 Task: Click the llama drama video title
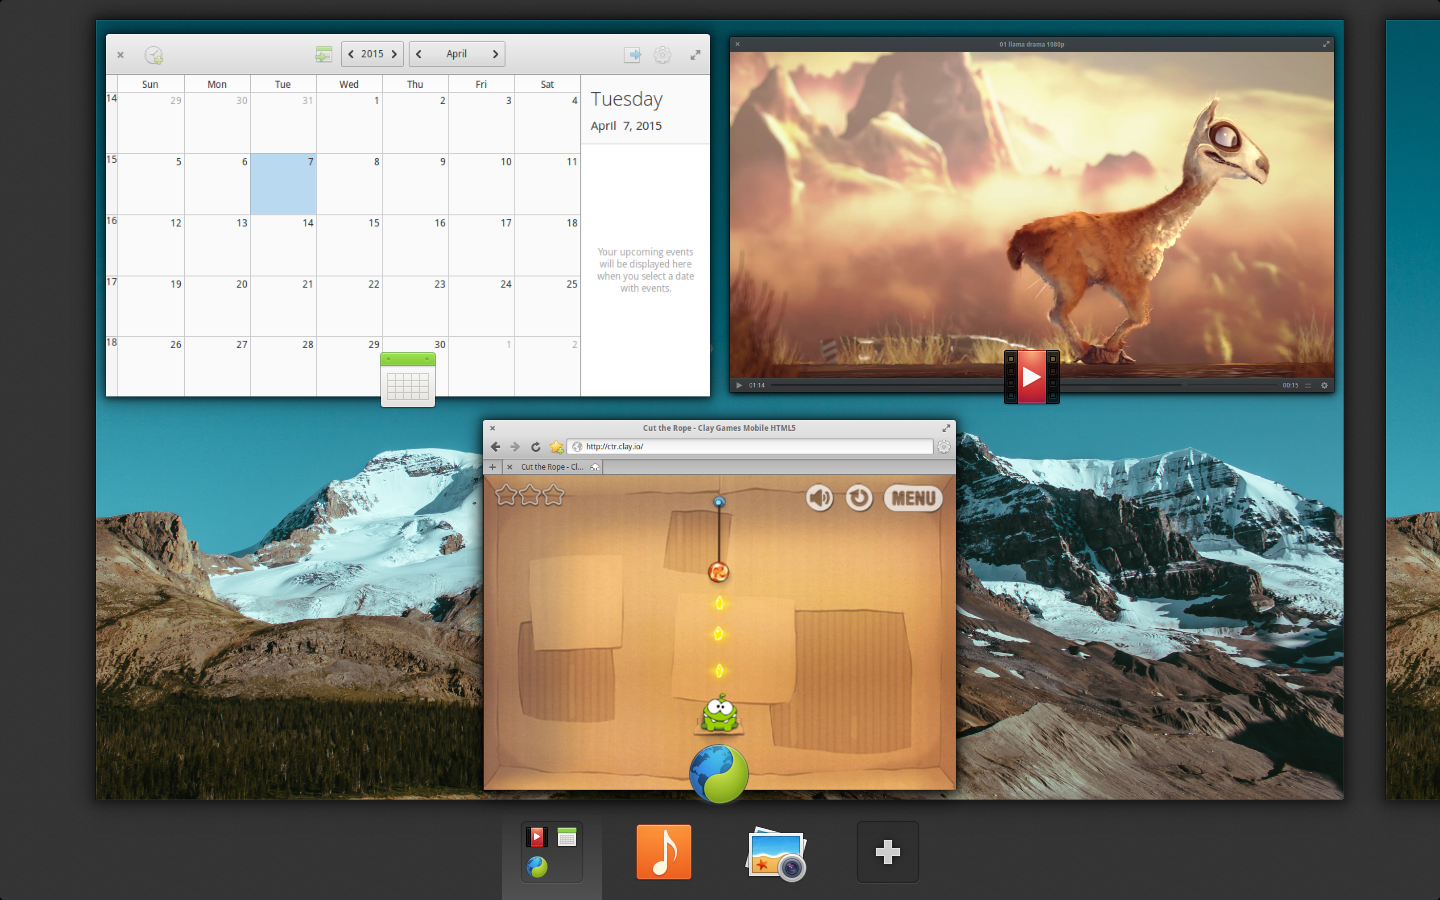1031,44
